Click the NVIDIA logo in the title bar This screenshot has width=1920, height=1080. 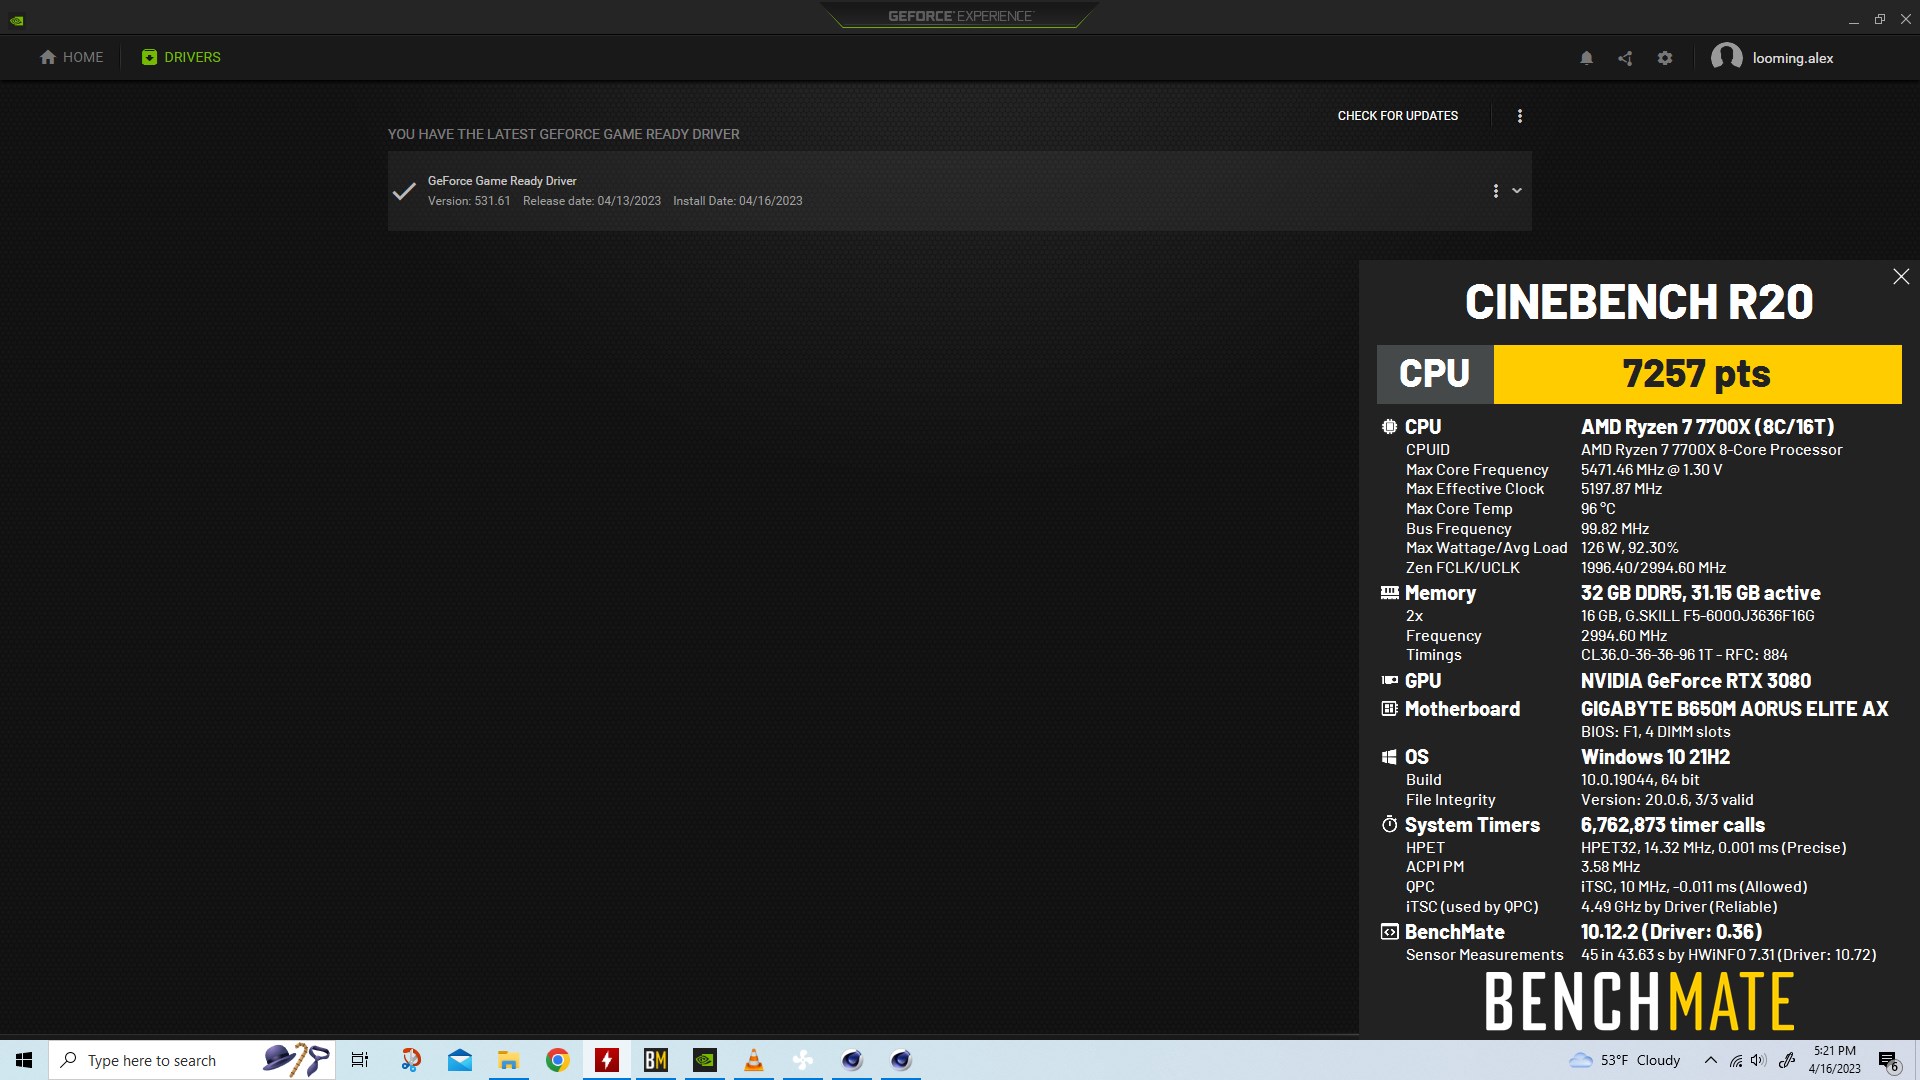tap(17, 19)
